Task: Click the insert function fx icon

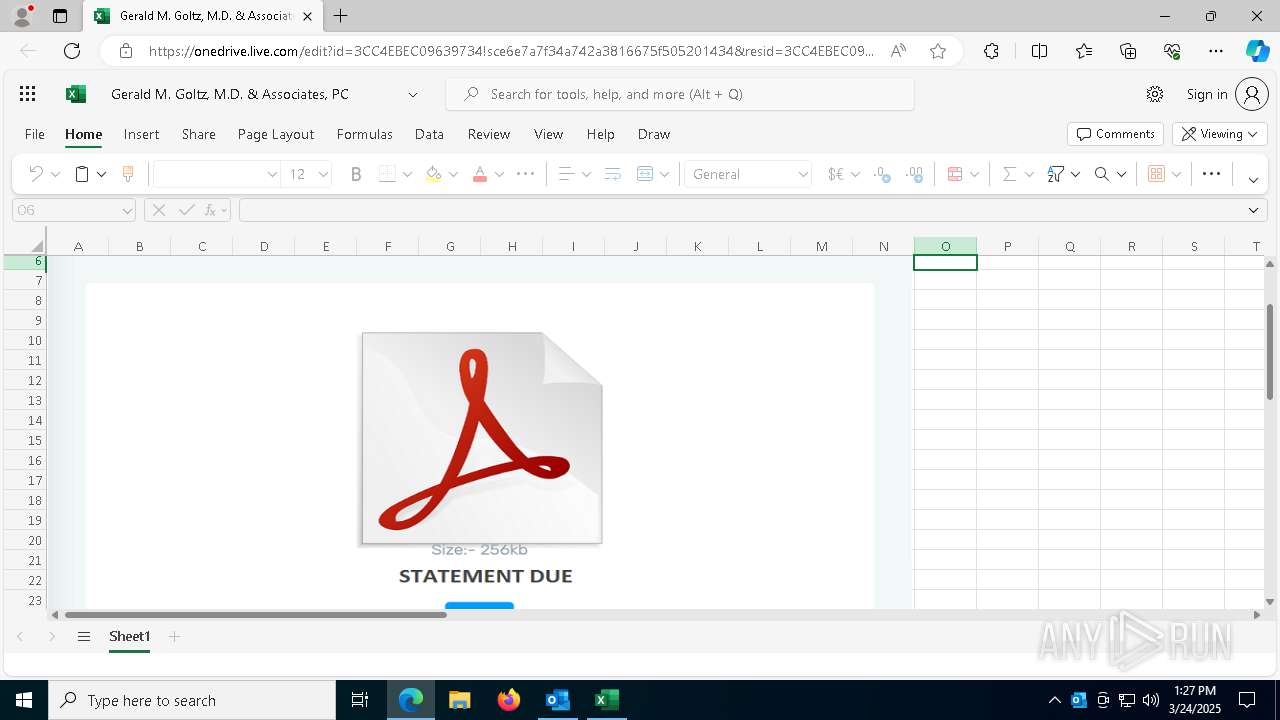Action: point(210,210)
